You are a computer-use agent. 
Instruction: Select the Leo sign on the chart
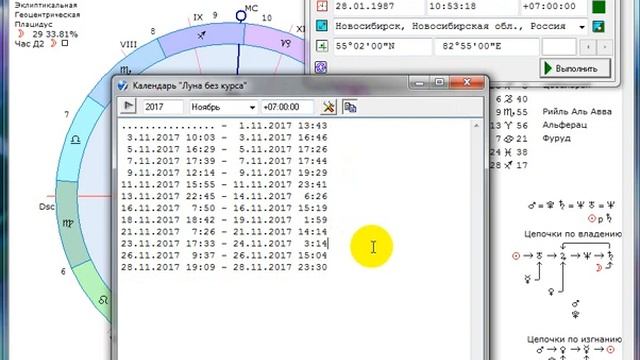pyautogui.click(x=103, y=300)
